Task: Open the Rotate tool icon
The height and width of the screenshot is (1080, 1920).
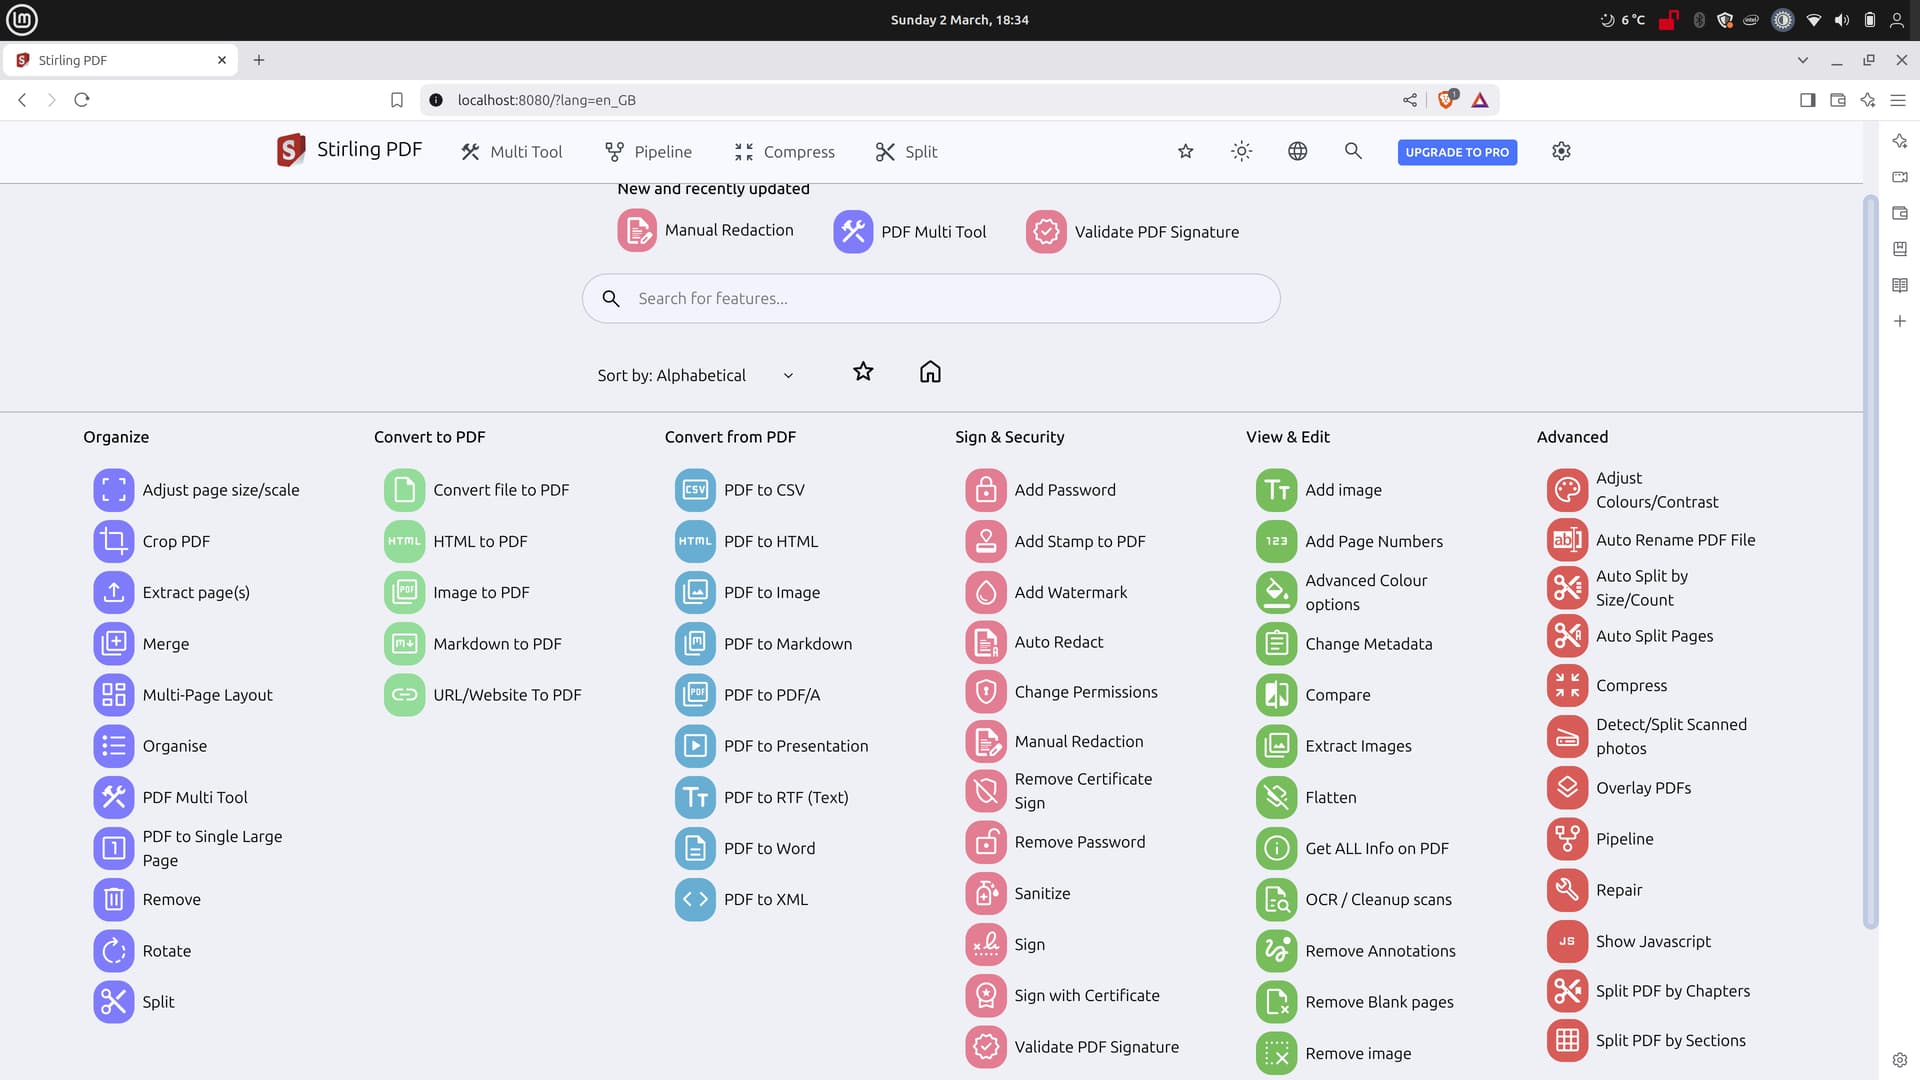Action: (x=114, y=951)
